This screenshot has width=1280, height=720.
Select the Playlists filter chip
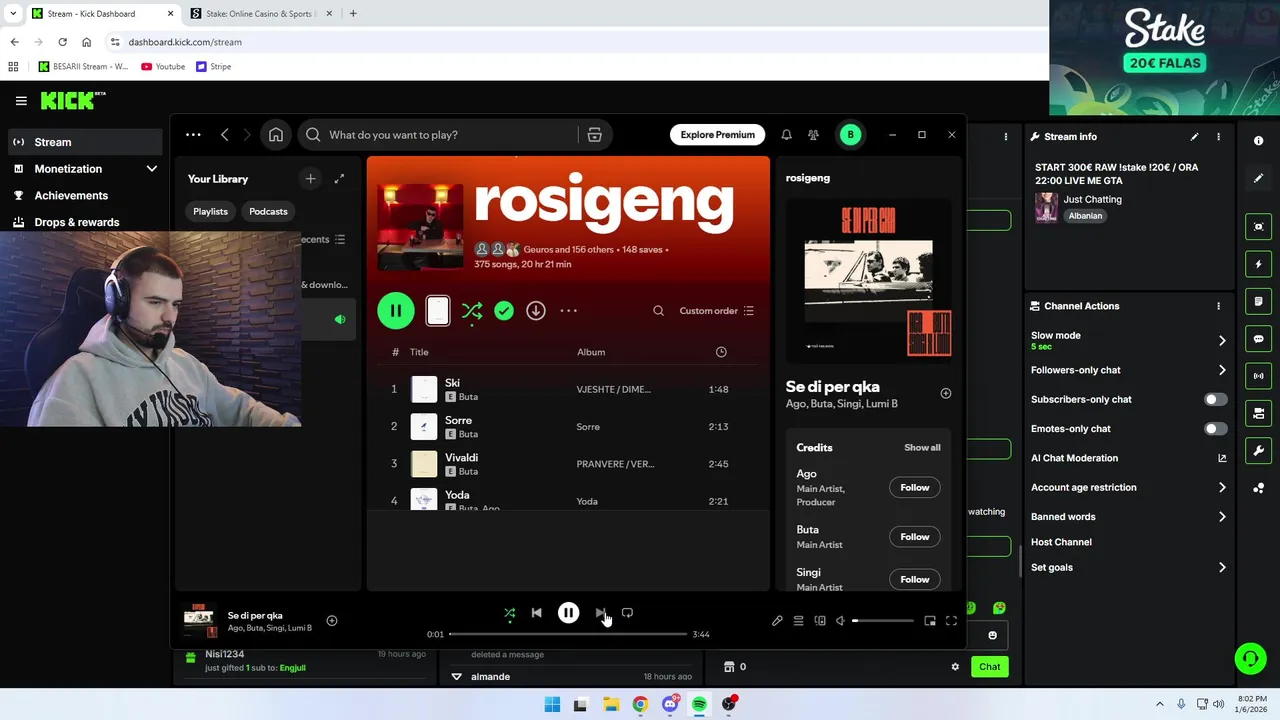click(x=210, y=212)
